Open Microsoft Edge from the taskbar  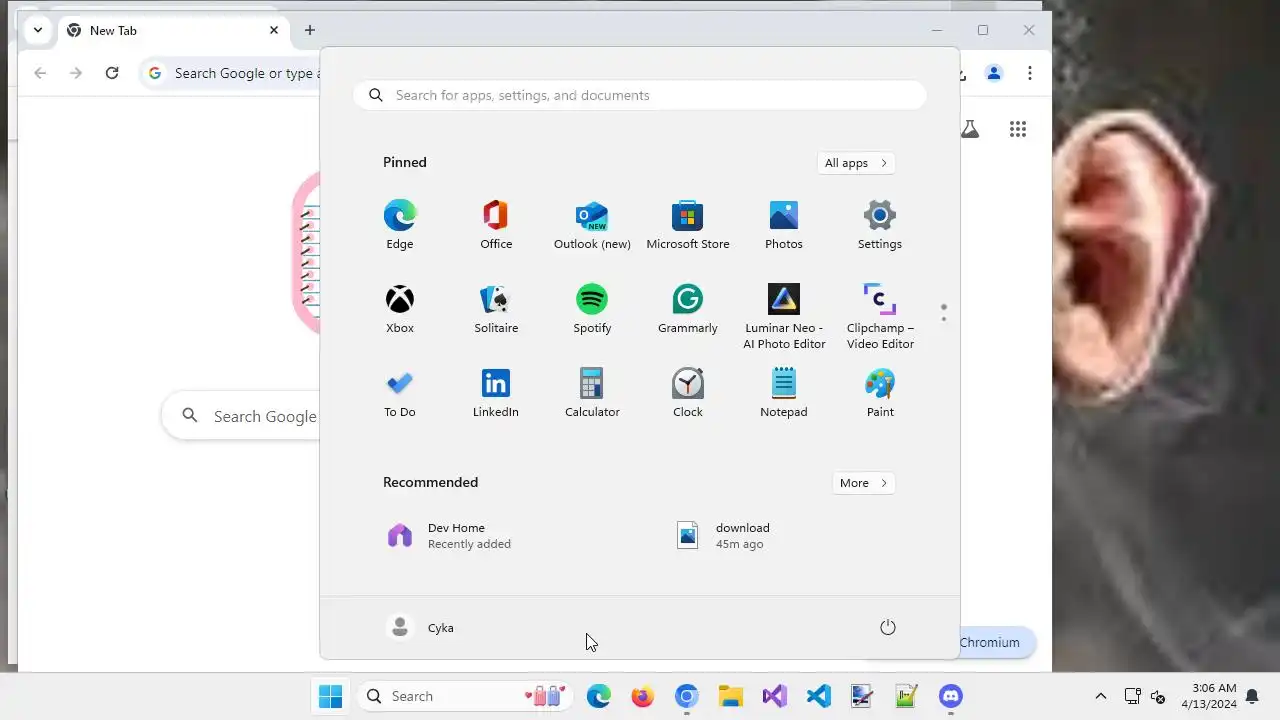tap(598, 696)
